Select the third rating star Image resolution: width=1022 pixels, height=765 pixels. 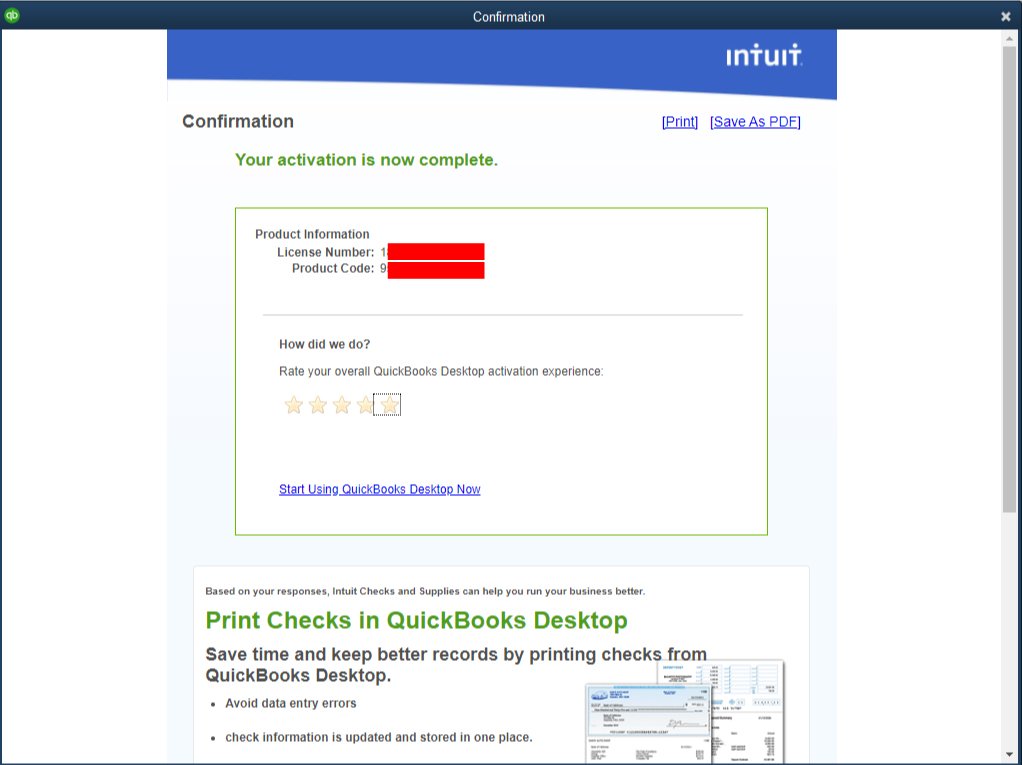(x=342, y=405)
